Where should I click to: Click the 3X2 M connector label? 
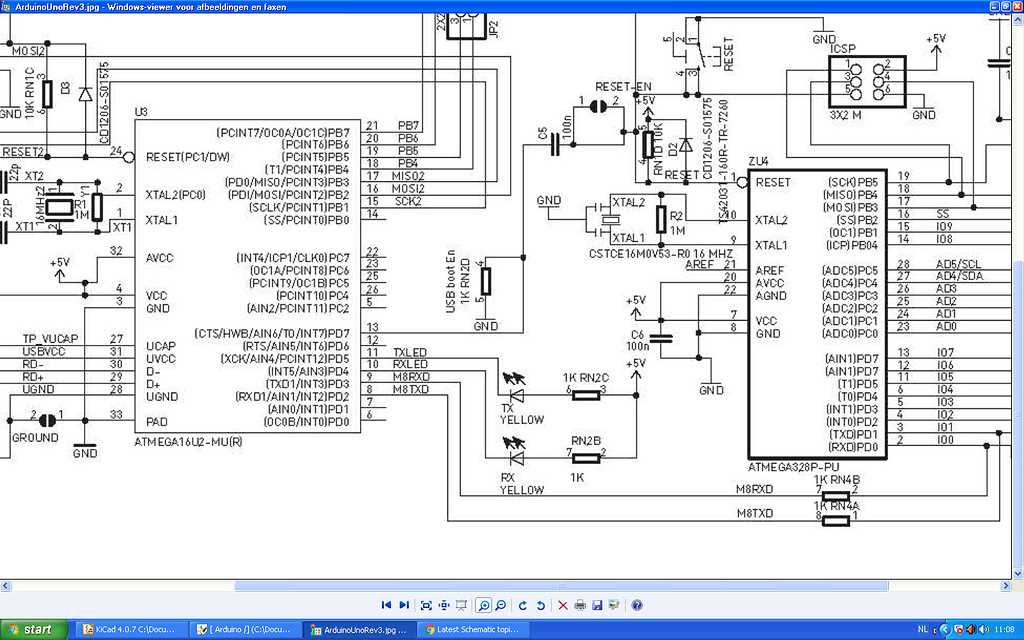(845, 114)
